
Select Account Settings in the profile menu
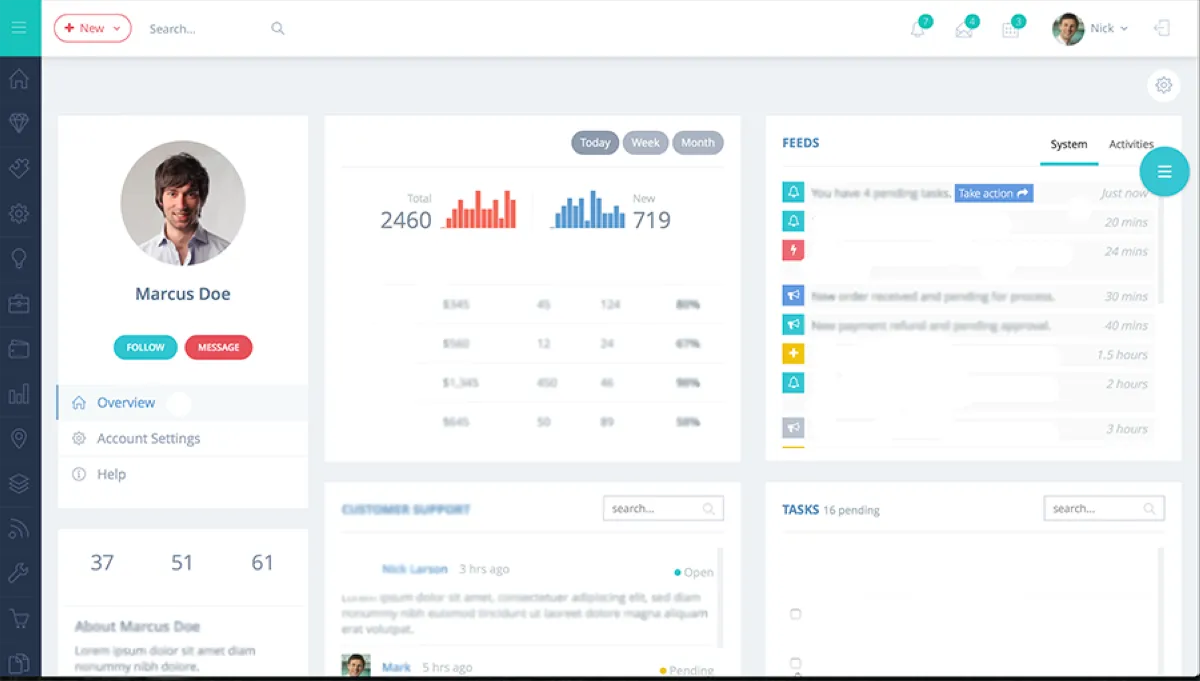148,438
